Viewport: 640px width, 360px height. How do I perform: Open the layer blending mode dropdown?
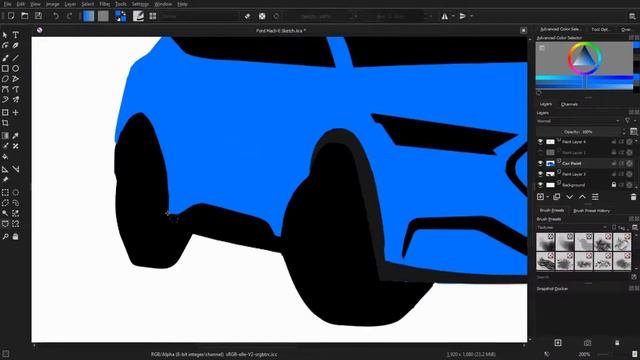579,121
